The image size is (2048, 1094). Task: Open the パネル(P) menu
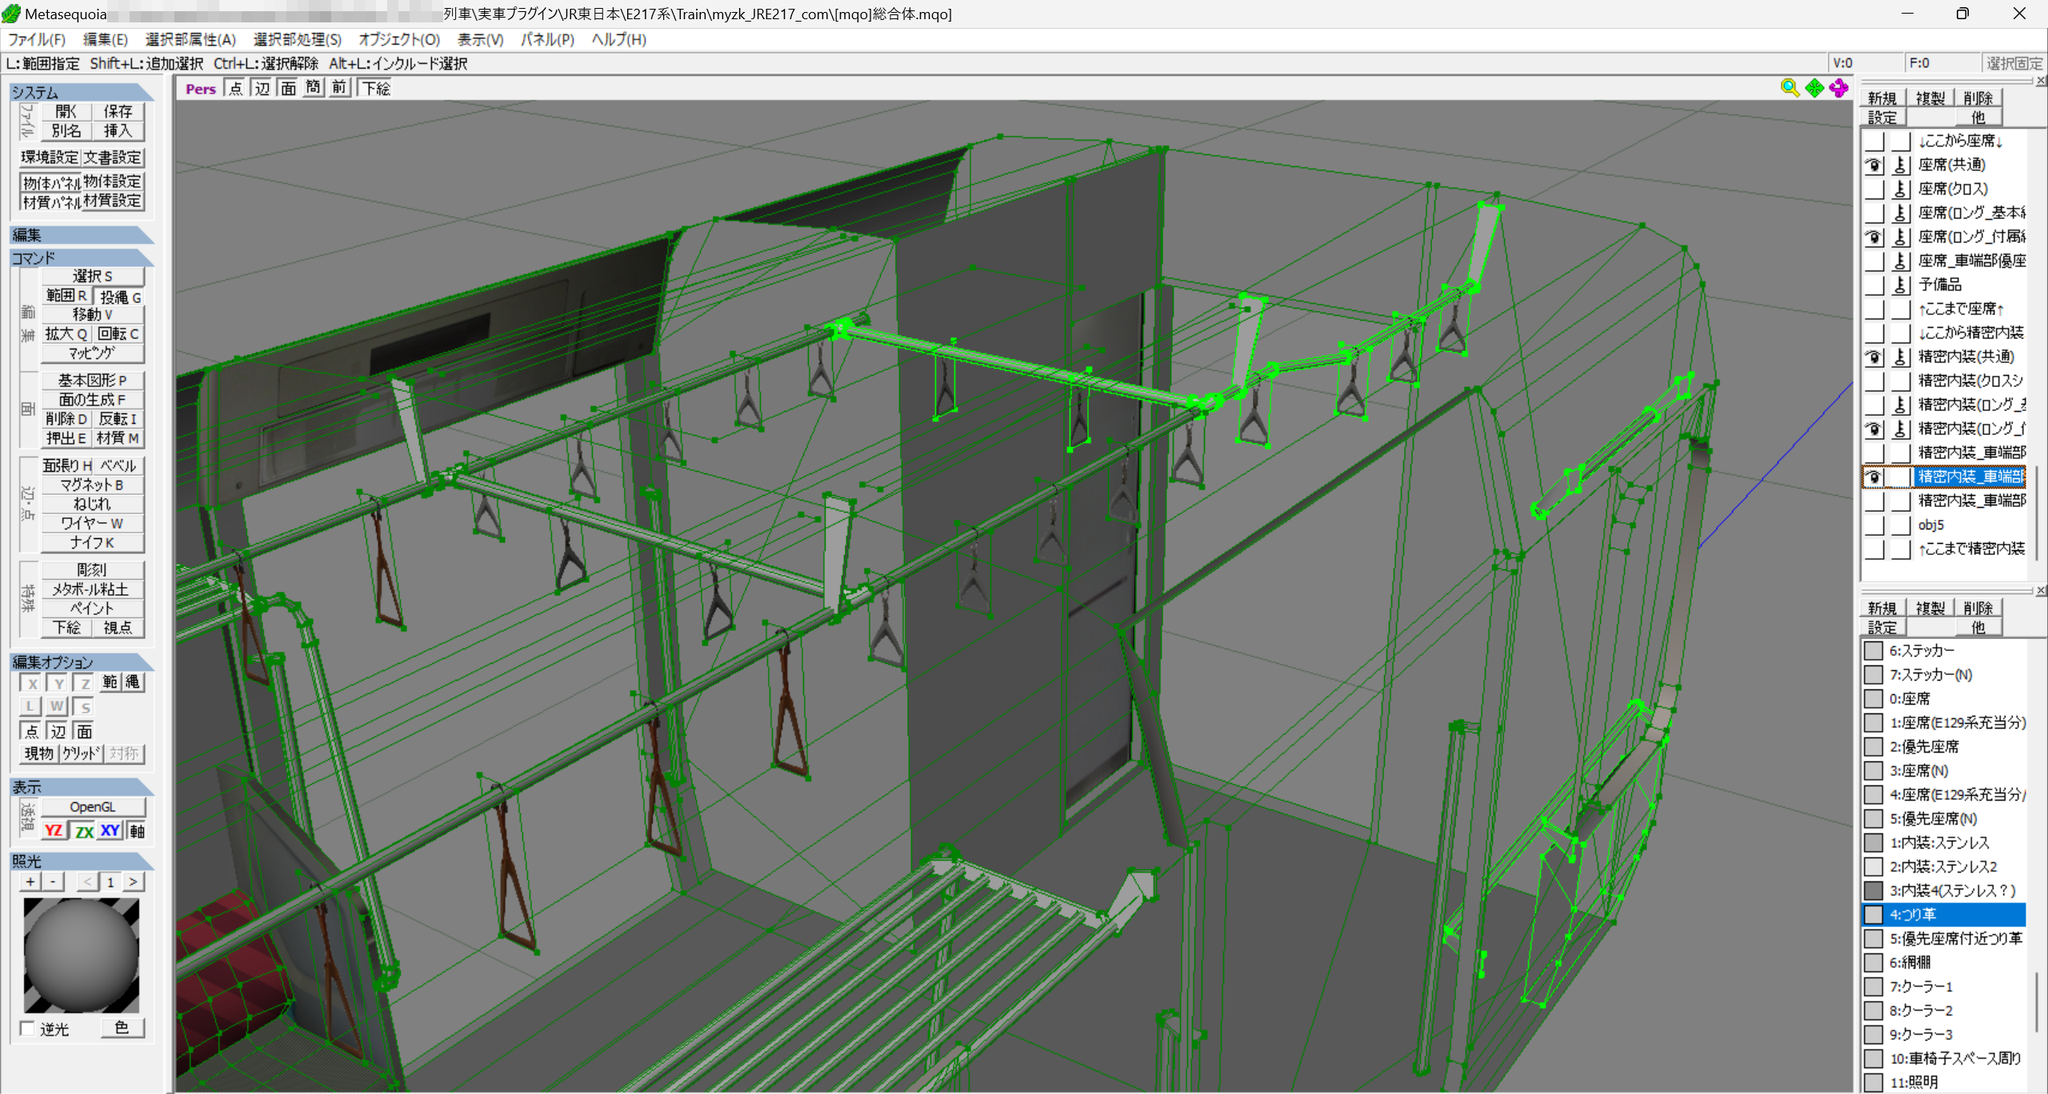point(547,39)
